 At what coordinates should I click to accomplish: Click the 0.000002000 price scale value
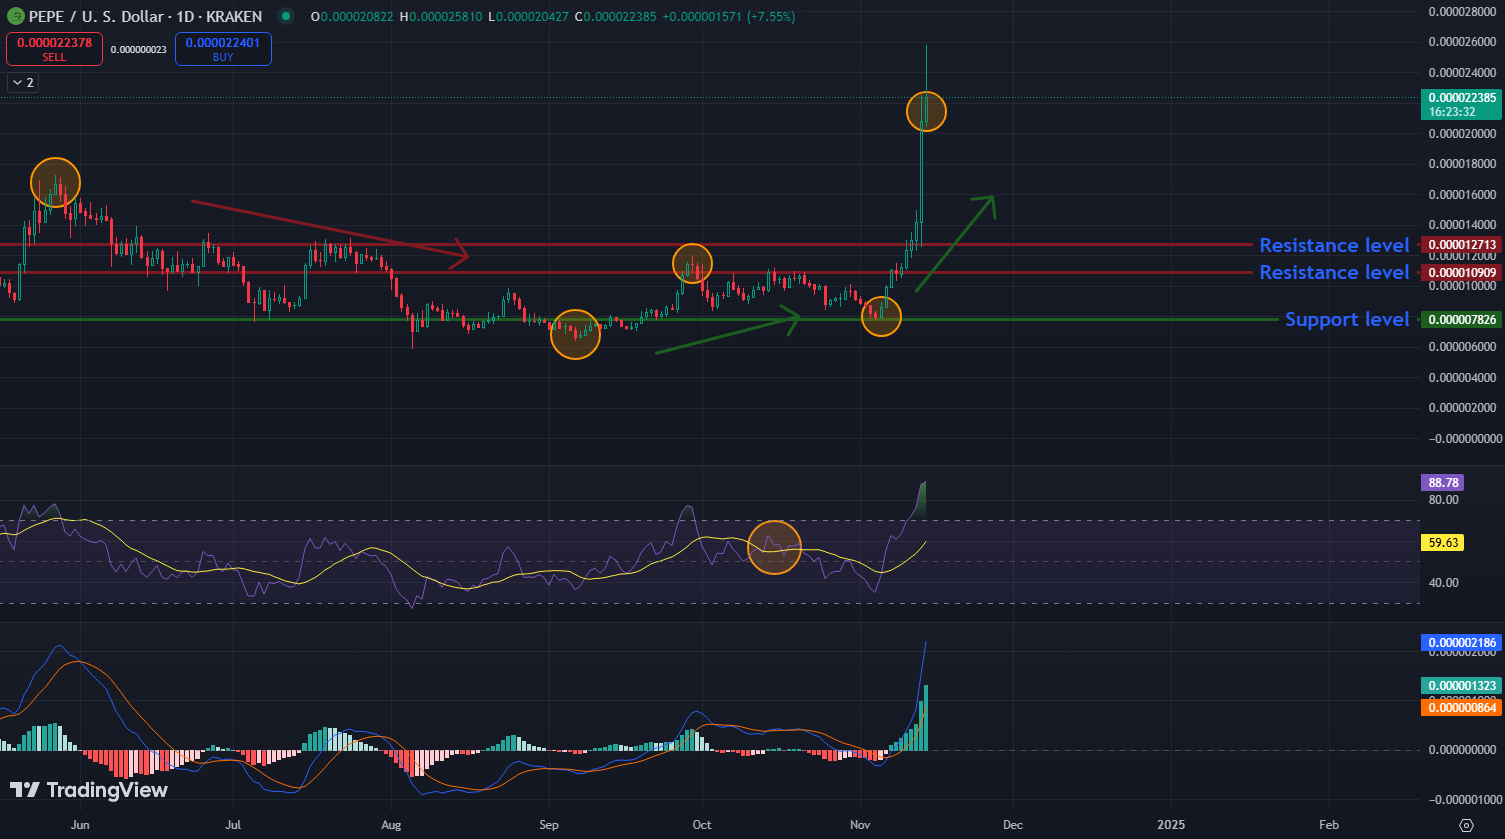(x=1464, y=408)
